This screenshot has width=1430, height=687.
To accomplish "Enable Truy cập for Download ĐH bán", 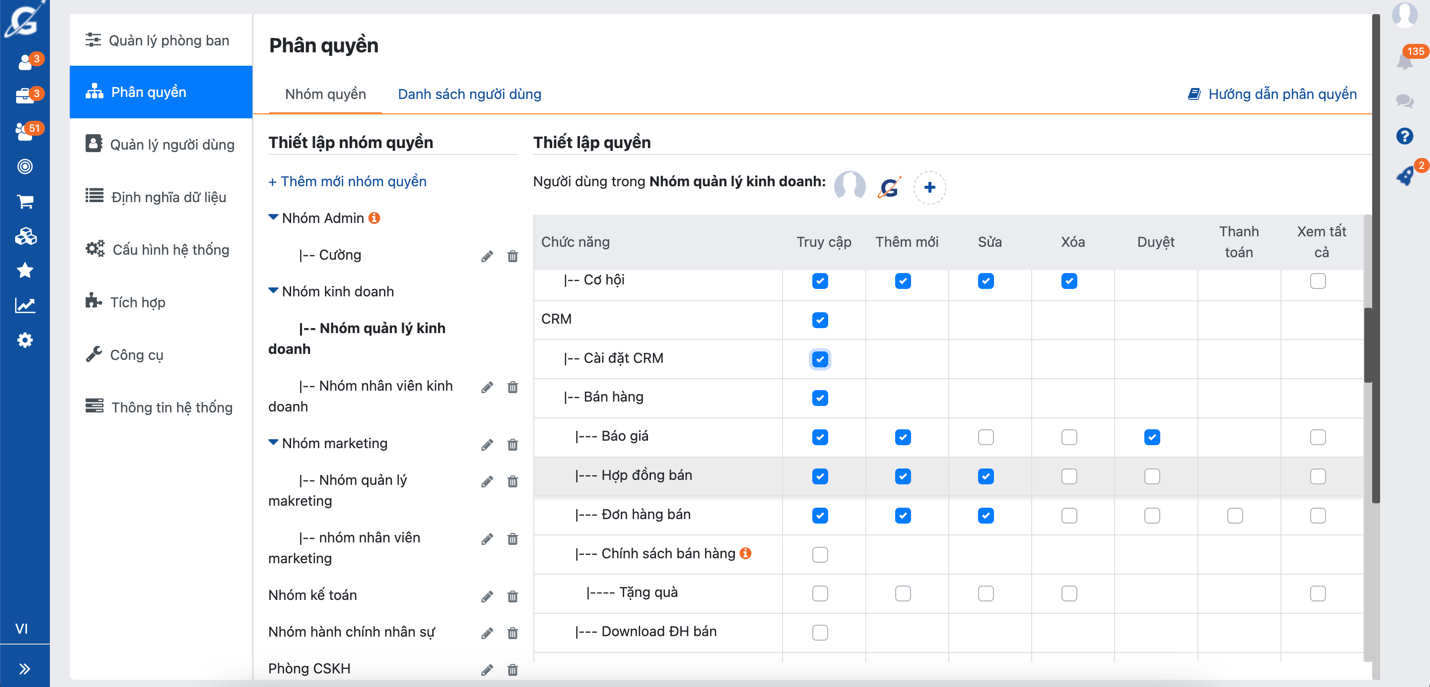I will pos(820,632).
